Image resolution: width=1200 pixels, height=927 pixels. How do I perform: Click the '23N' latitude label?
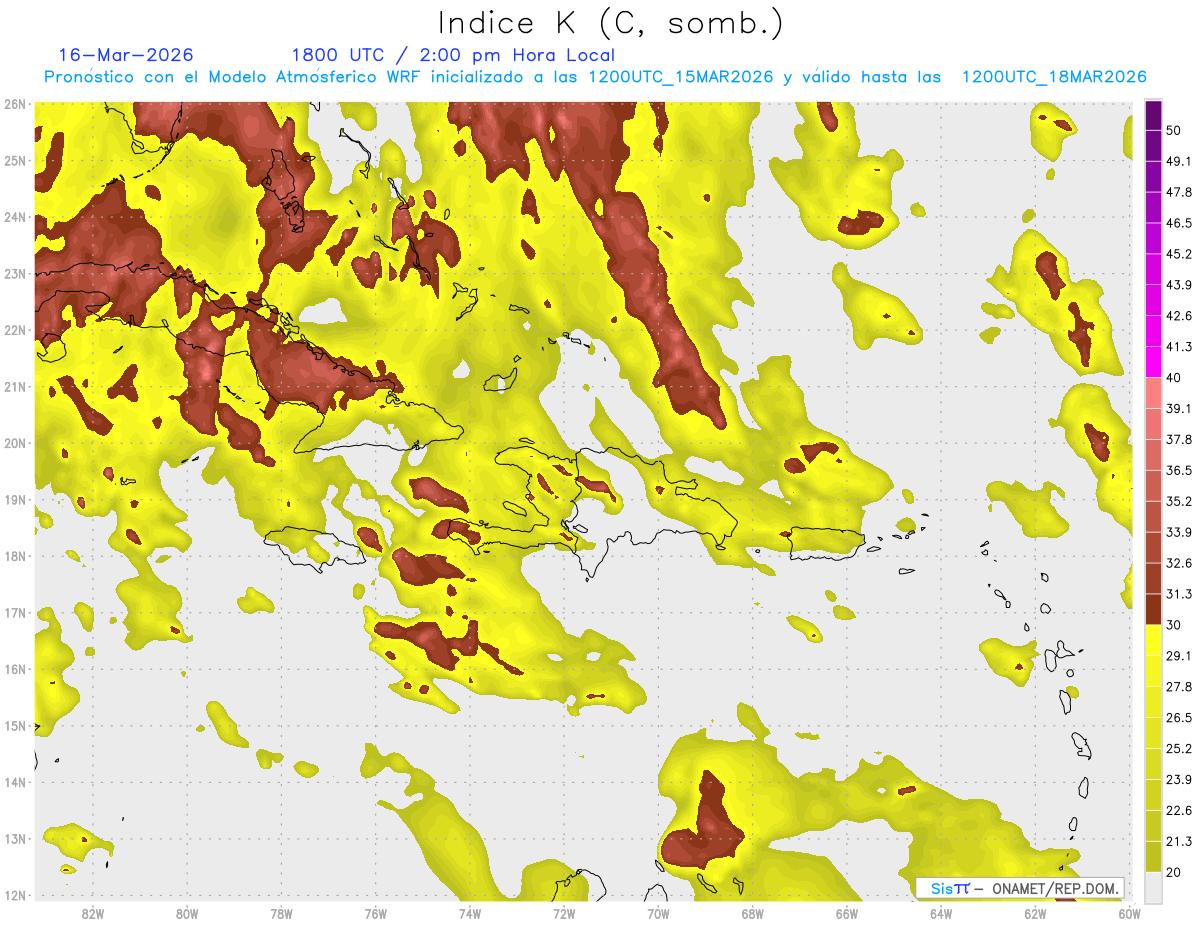click(x=15, y=274)
